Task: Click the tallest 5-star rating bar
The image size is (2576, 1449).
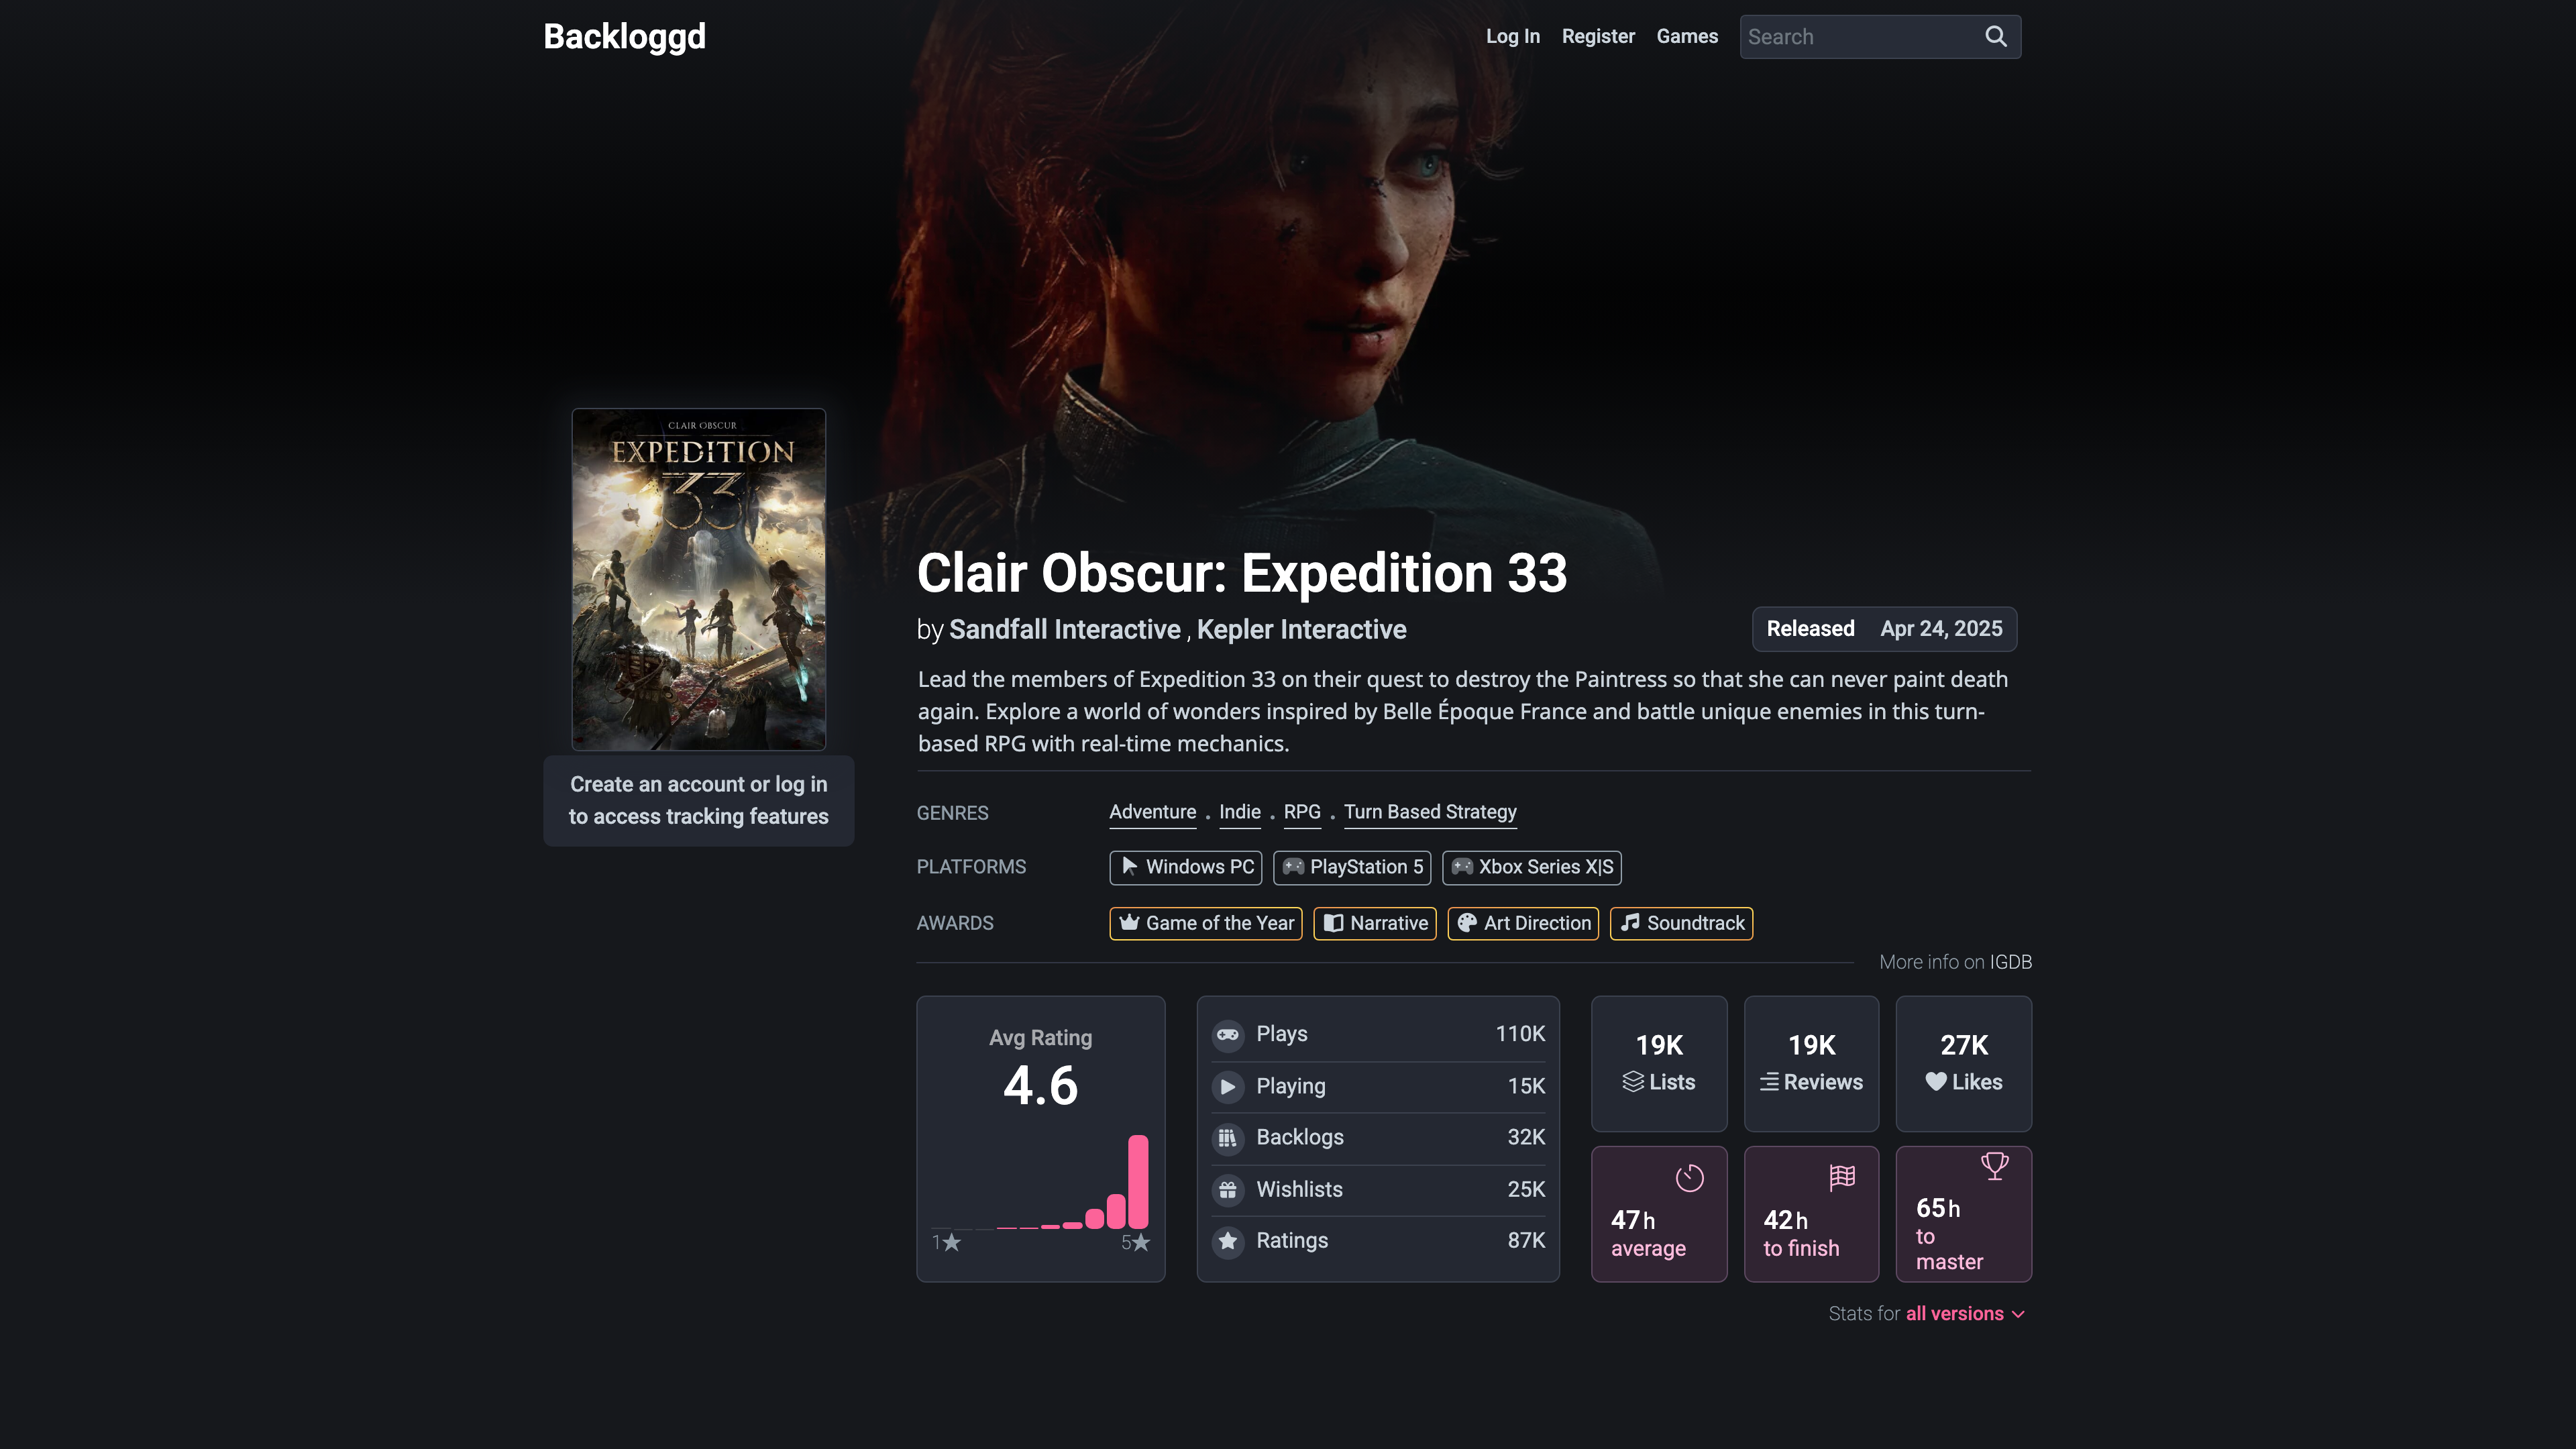Action: [x=1138, y=1181]
